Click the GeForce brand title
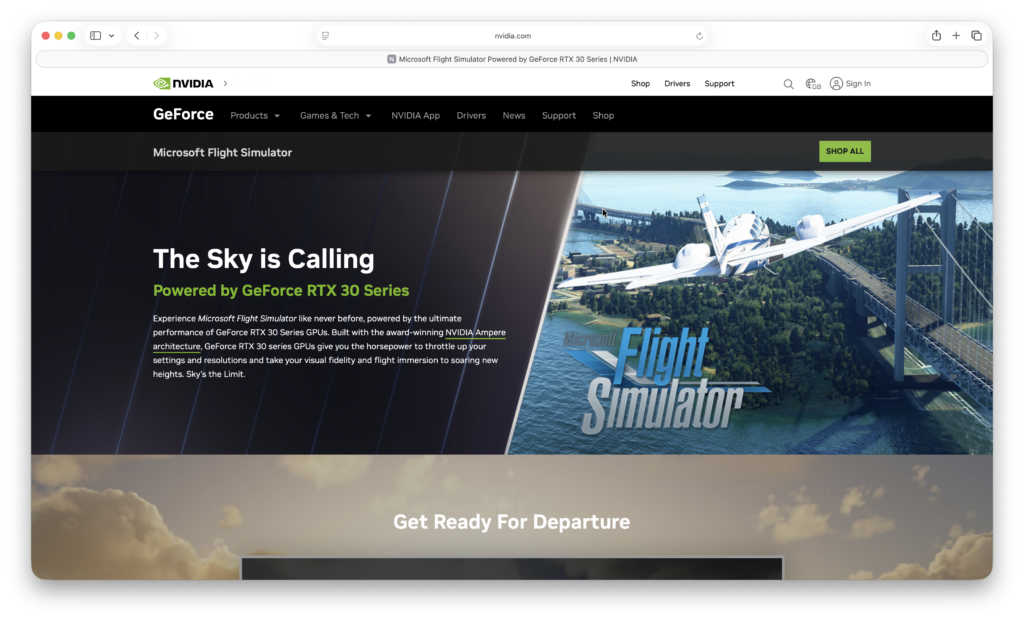 pos(184,114)
